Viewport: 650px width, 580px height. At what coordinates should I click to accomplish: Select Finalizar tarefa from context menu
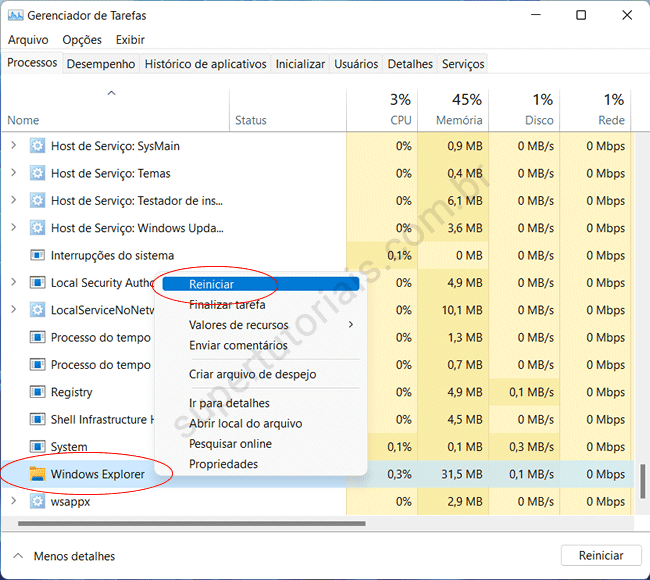227,305
